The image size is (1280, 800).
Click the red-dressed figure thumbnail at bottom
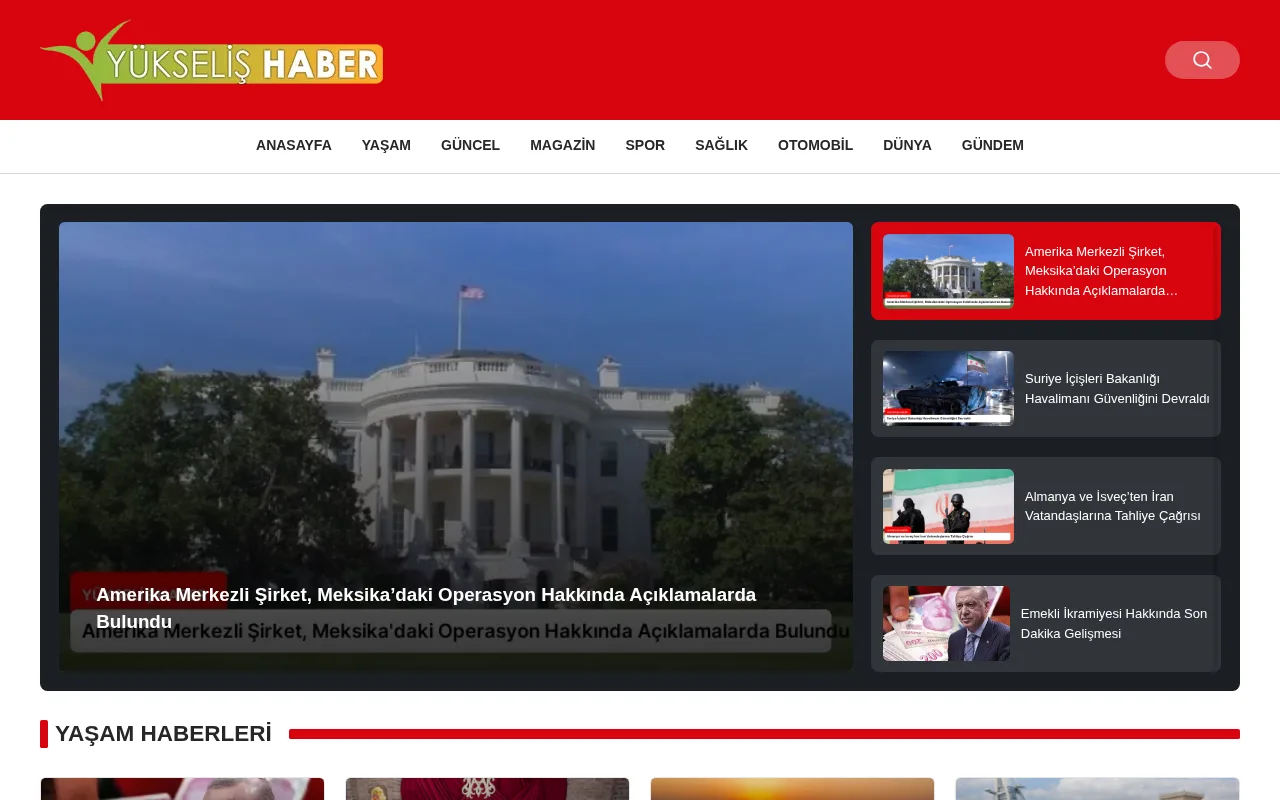[487, 789]
